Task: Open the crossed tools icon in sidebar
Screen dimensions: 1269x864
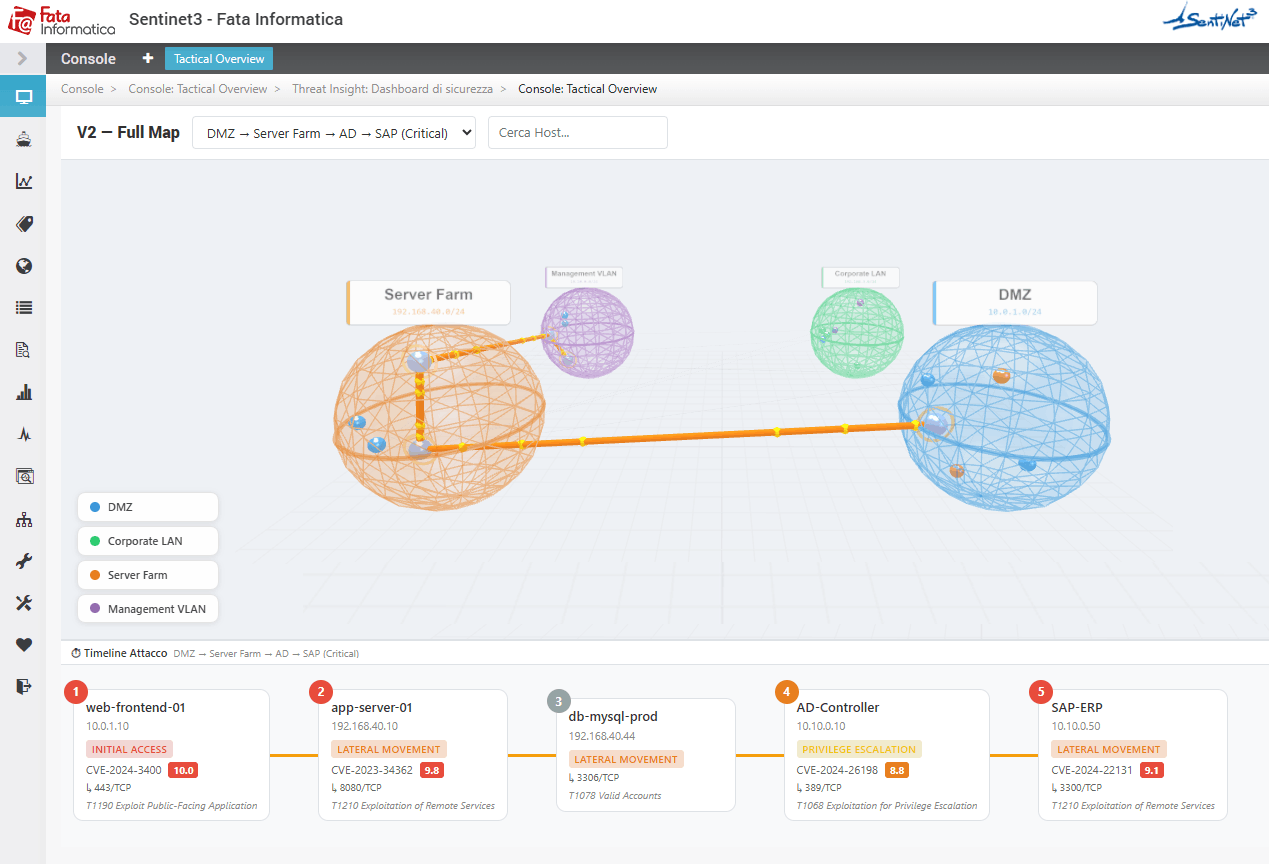Action: (24, 603)
